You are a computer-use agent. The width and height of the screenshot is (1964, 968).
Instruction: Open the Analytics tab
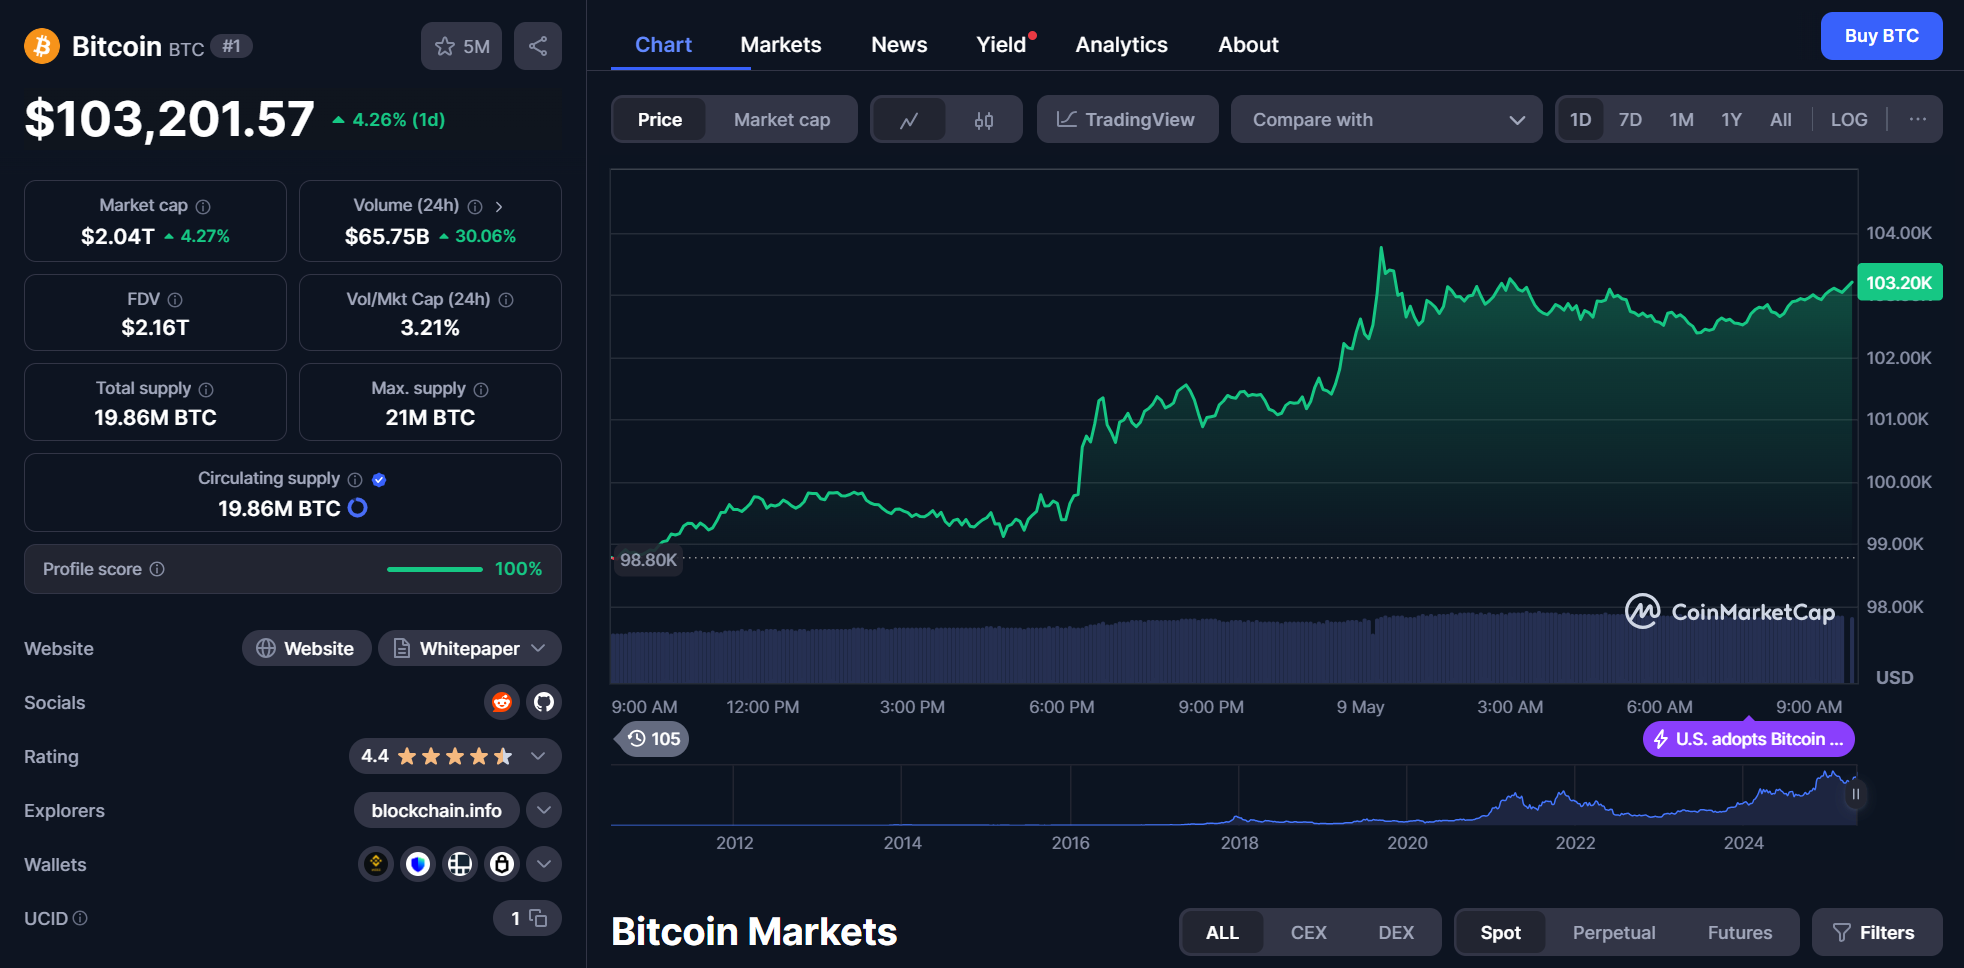click(x=1121, y=44)
